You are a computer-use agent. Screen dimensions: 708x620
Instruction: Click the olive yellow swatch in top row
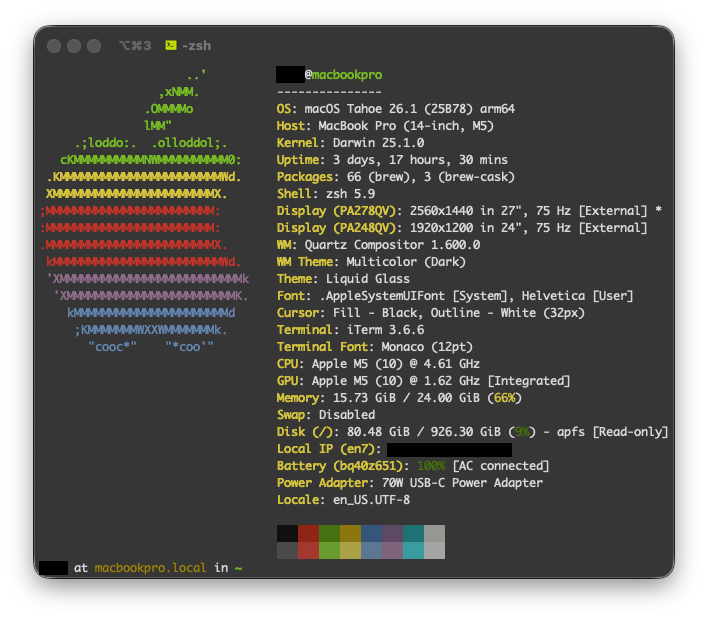tap(350, 533)
